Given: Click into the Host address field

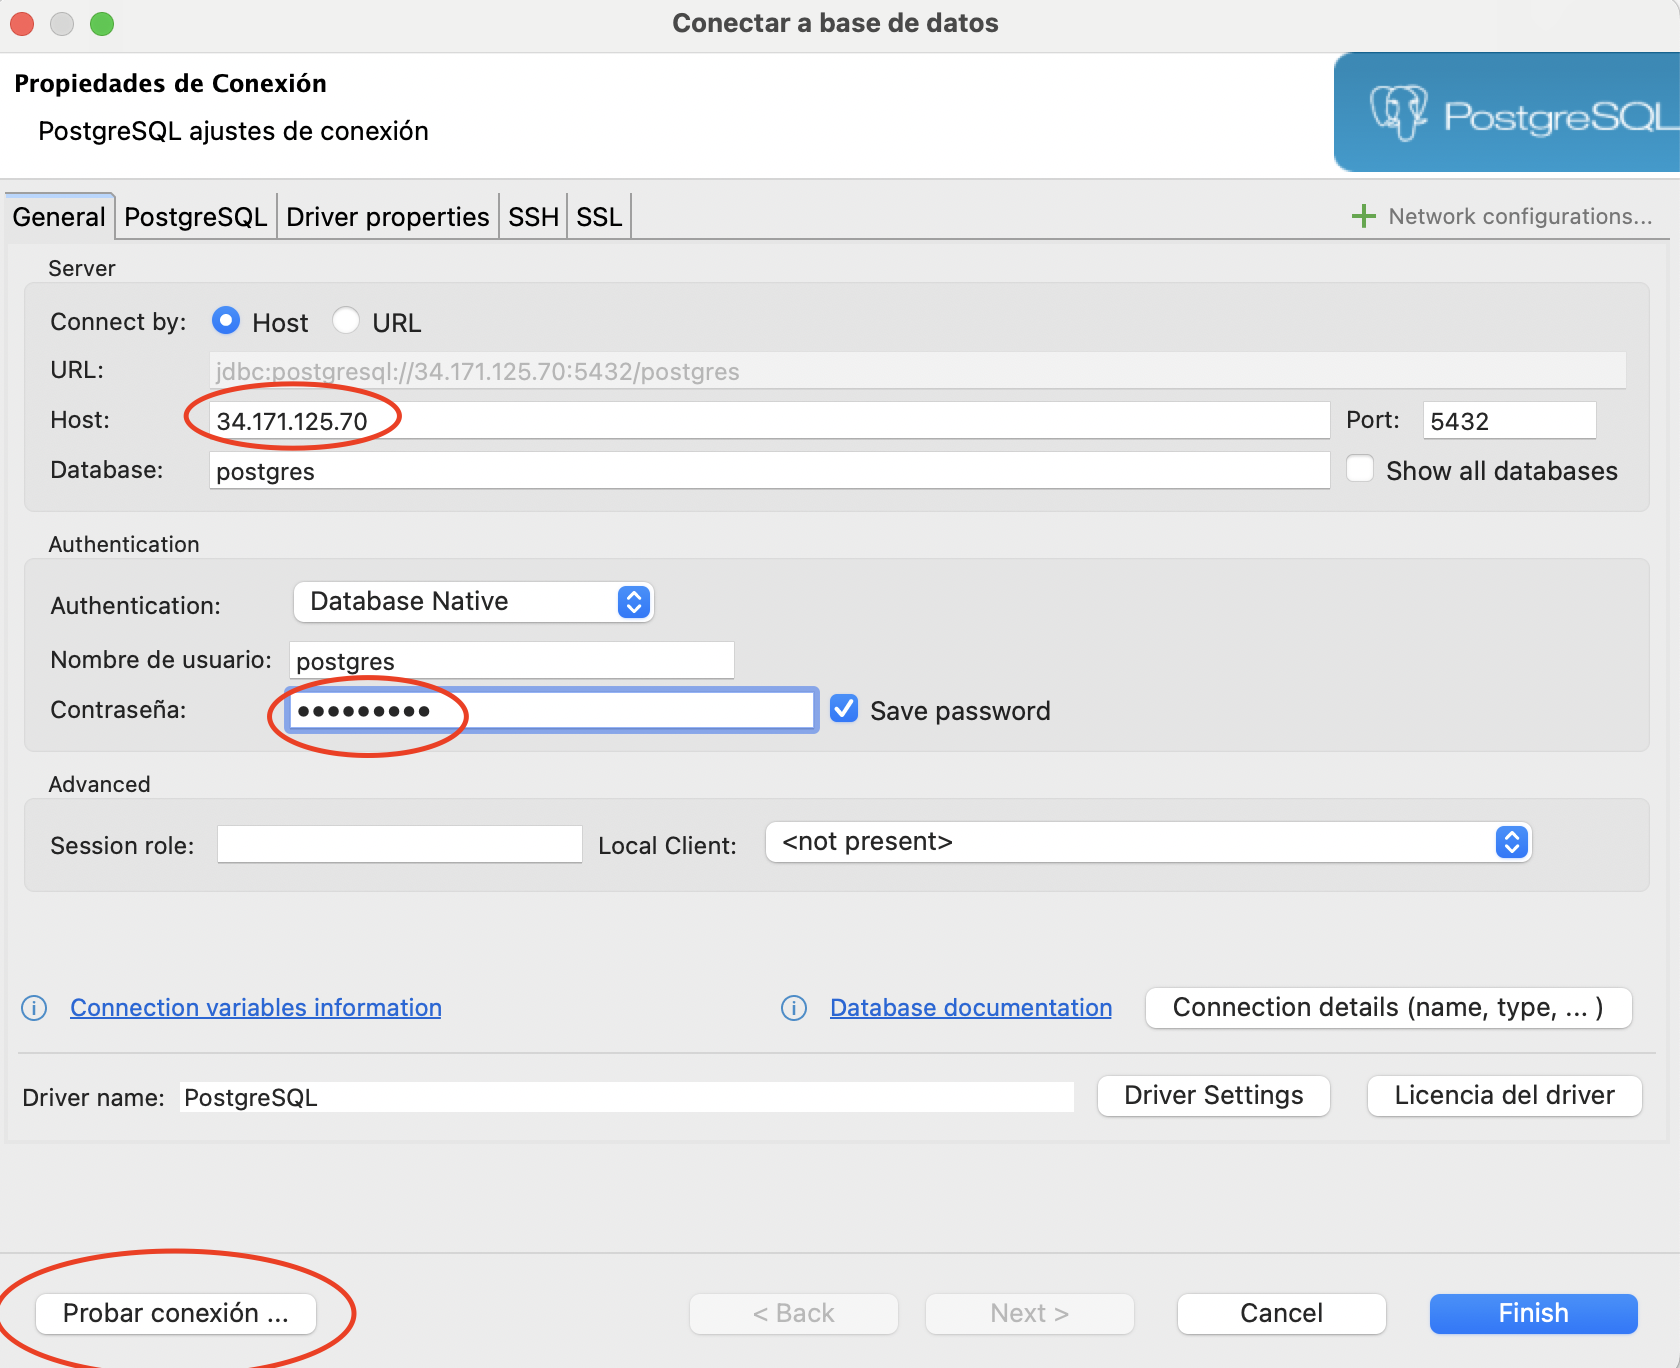Looking at the screenshot, I should click(x=768, y=421).
